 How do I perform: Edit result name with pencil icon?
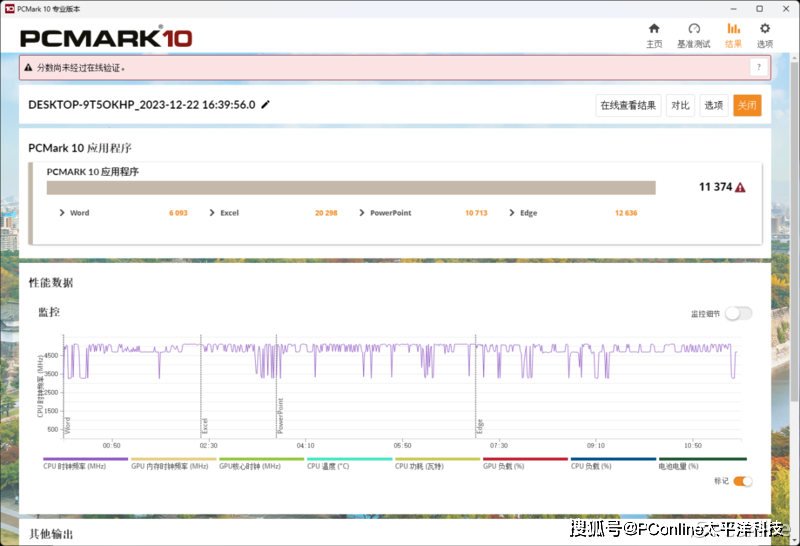click(265, 105)
